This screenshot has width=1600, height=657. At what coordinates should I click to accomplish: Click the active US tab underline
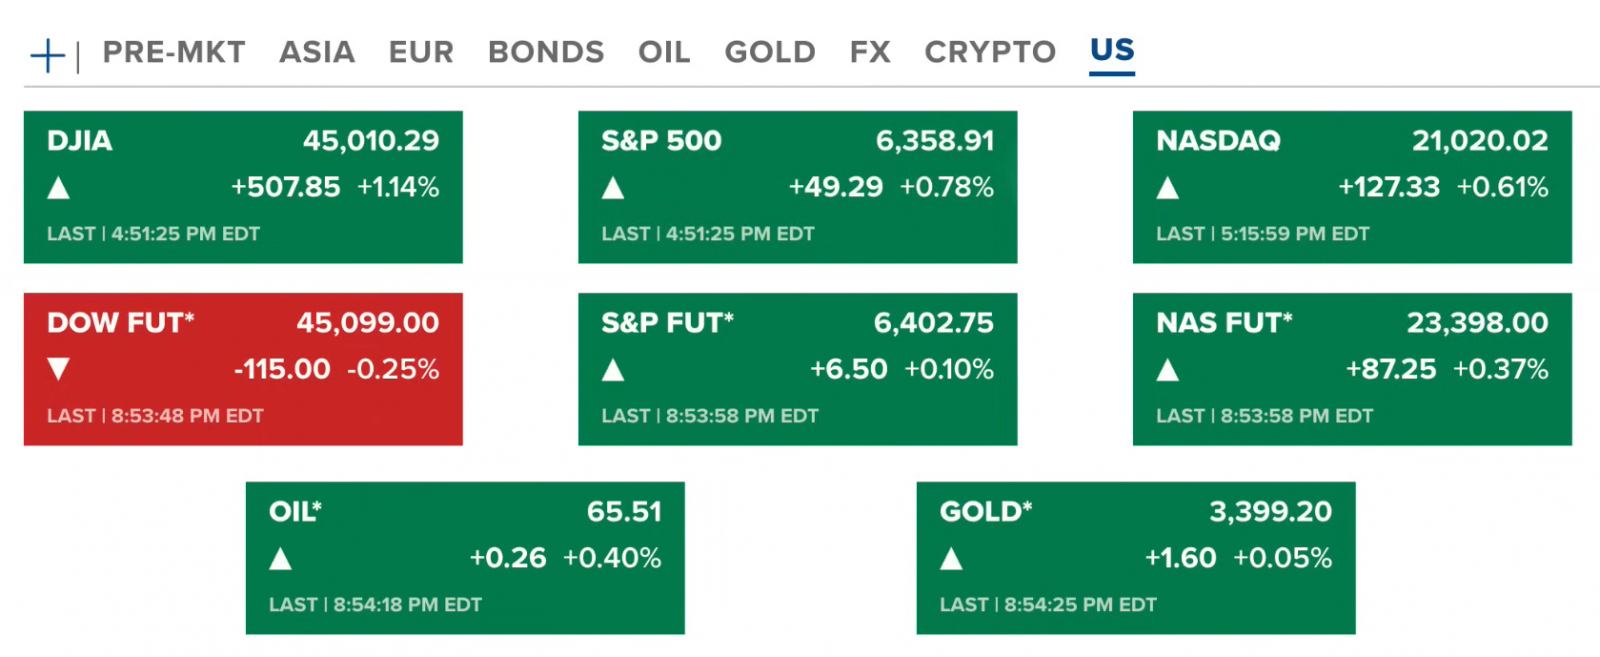1111,73
